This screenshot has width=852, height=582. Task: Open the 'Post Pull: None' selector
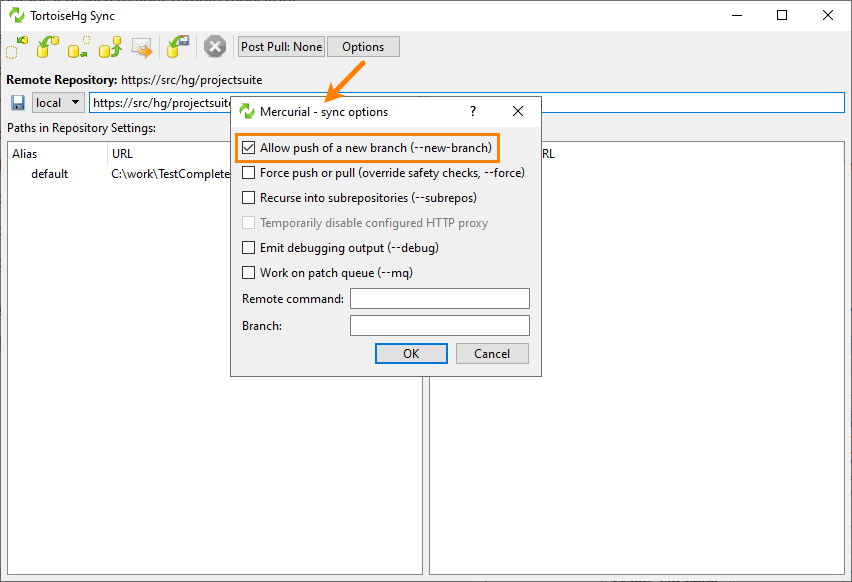[x=280, y=46]
